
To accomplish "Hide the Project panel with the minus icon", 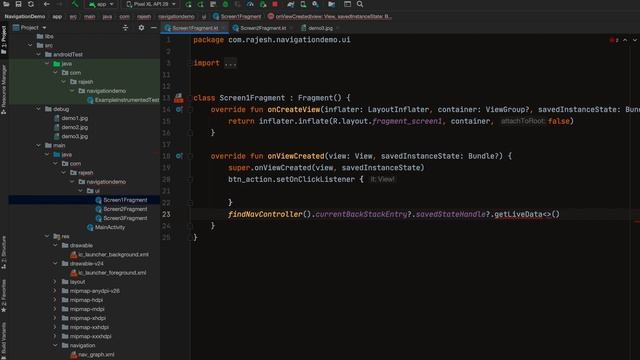I will pos(153,27).
